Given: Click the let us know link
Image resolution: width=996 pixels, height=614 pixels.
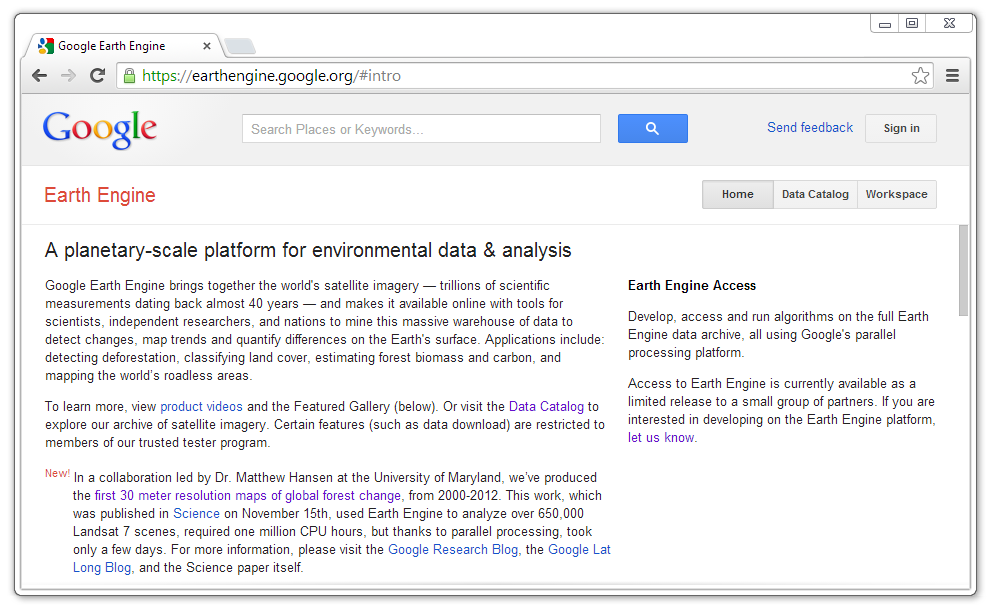Looking at the screenshot, I should (x=661, y=437).
